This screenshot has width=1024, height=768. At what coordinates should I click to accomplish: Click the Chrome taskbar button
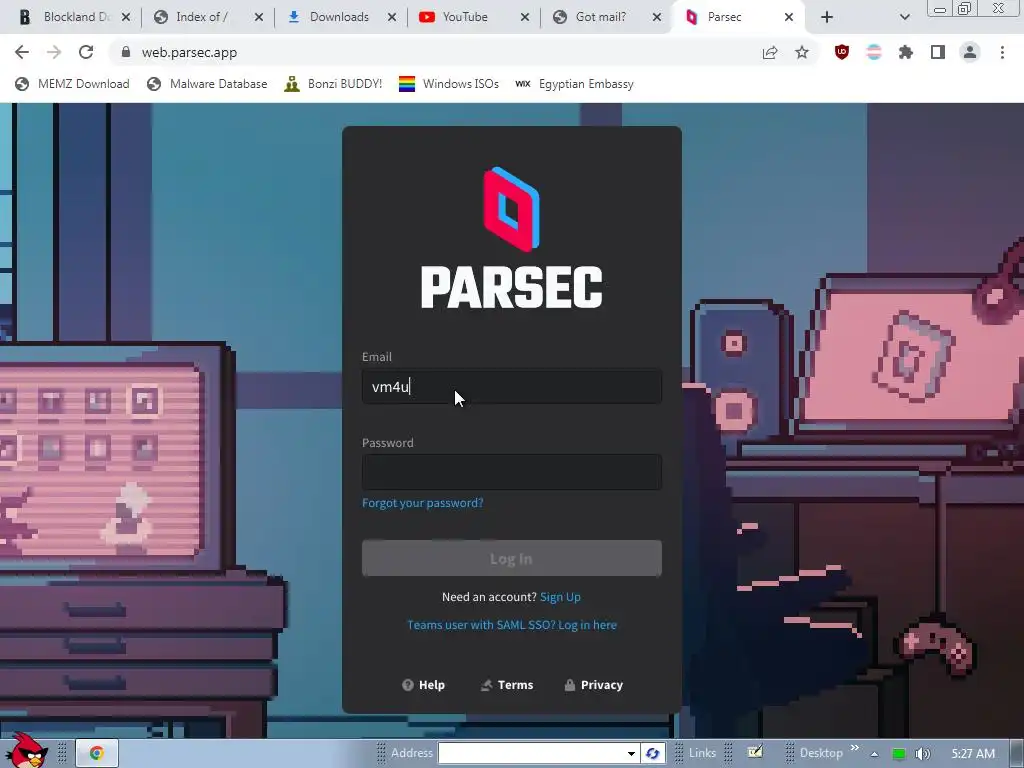click(x=97, y=753)
